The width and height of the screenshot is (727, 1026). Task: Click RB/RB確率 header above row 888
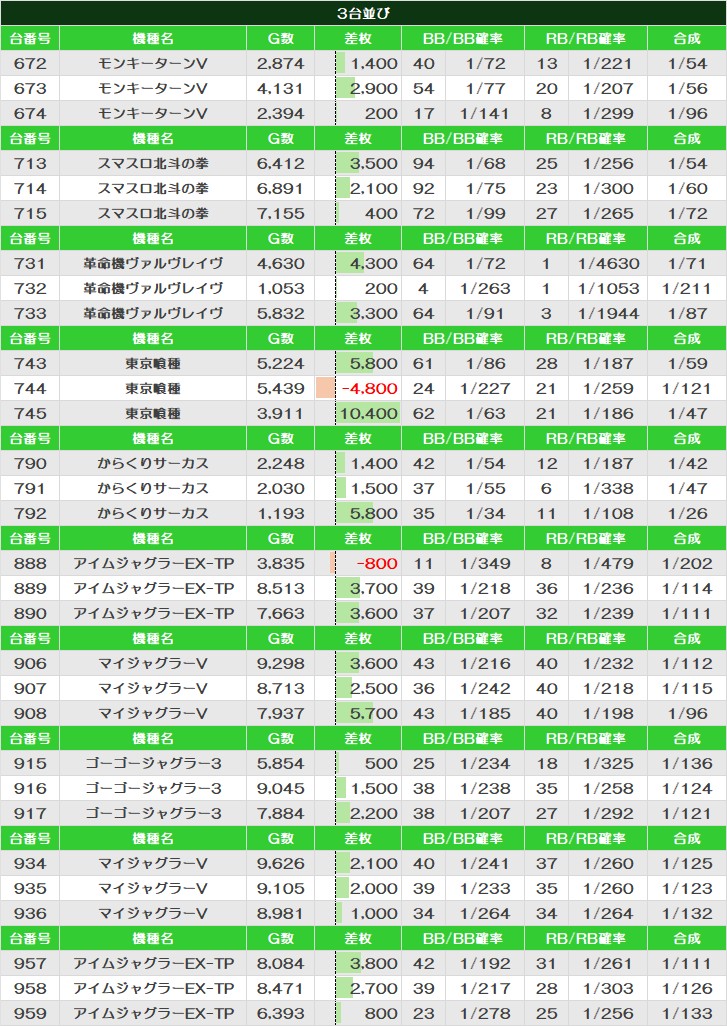(586, 539)
